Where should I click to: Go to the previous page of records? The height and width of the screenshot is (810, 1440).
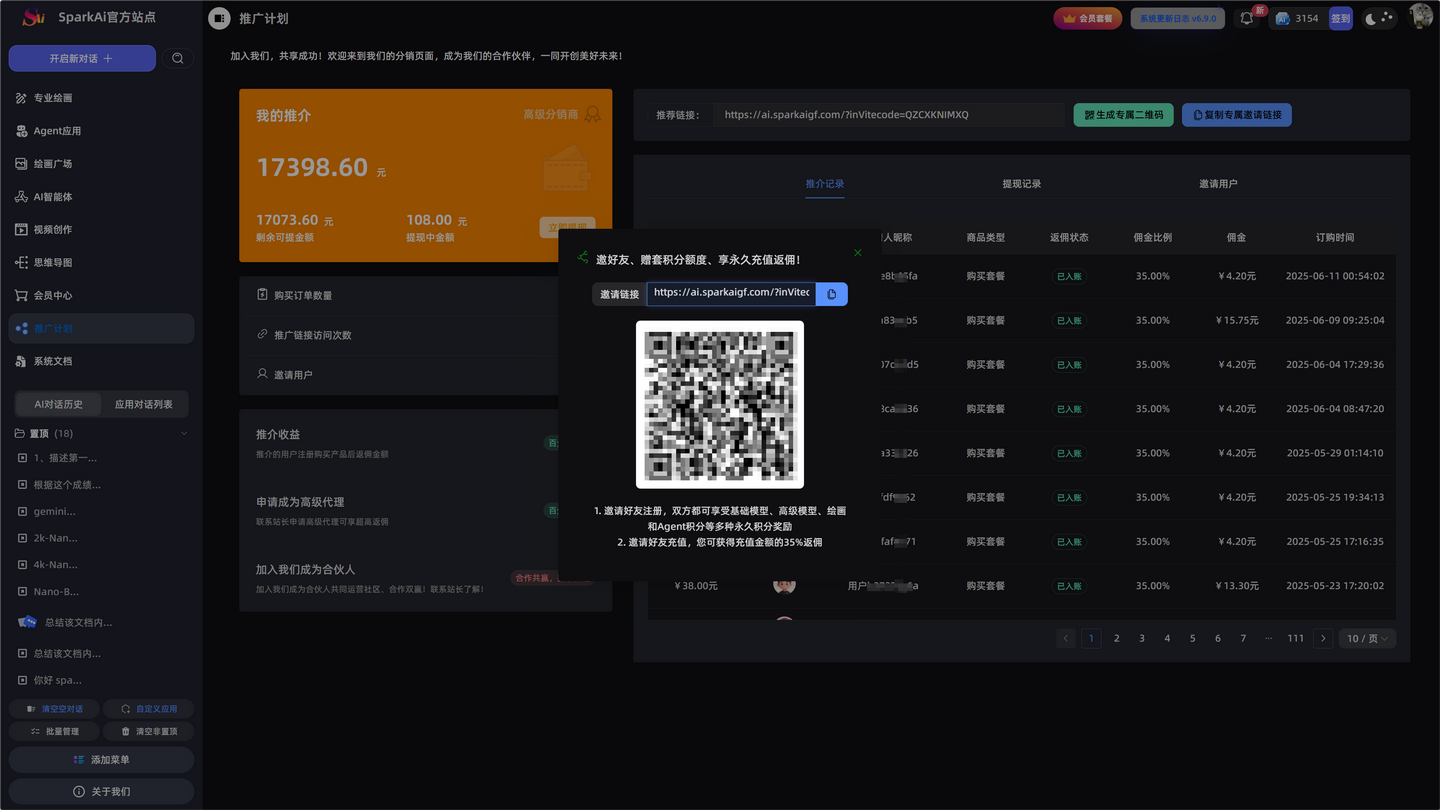(1066, 638)
